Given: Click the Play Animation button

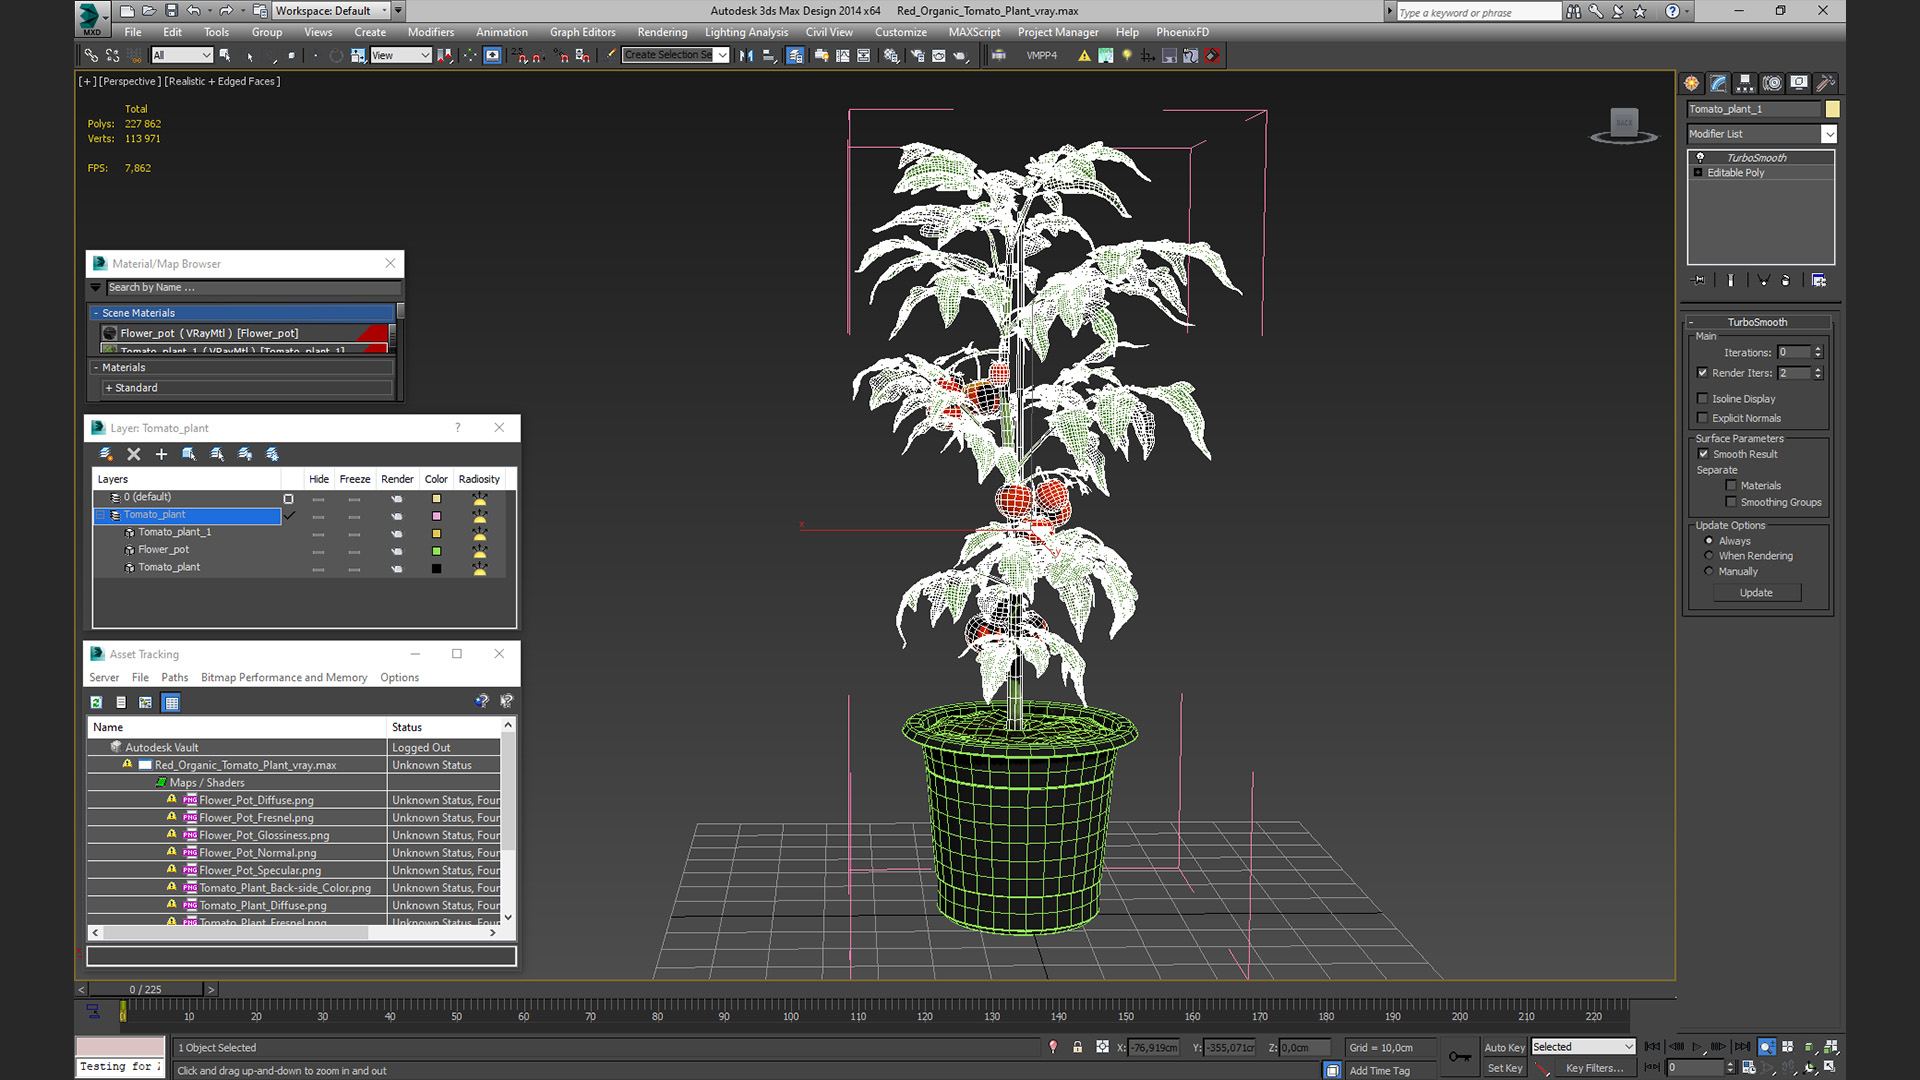Looking at the screenshot, I should [1697, 1047].
